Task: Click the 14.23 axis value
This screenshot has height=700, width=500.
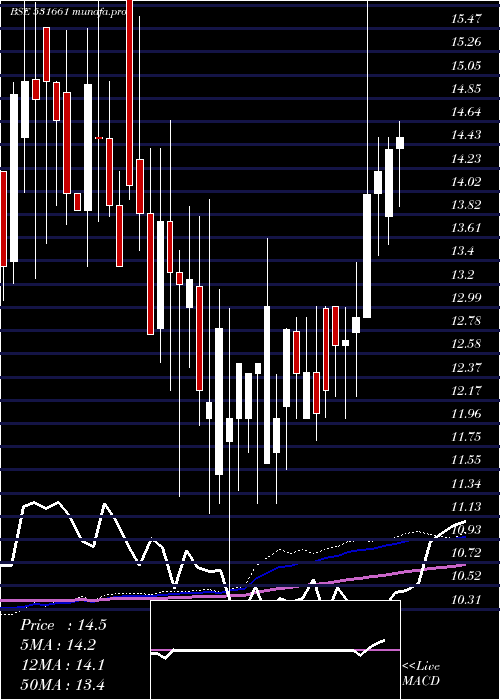Action: click(x=467, y=158)
